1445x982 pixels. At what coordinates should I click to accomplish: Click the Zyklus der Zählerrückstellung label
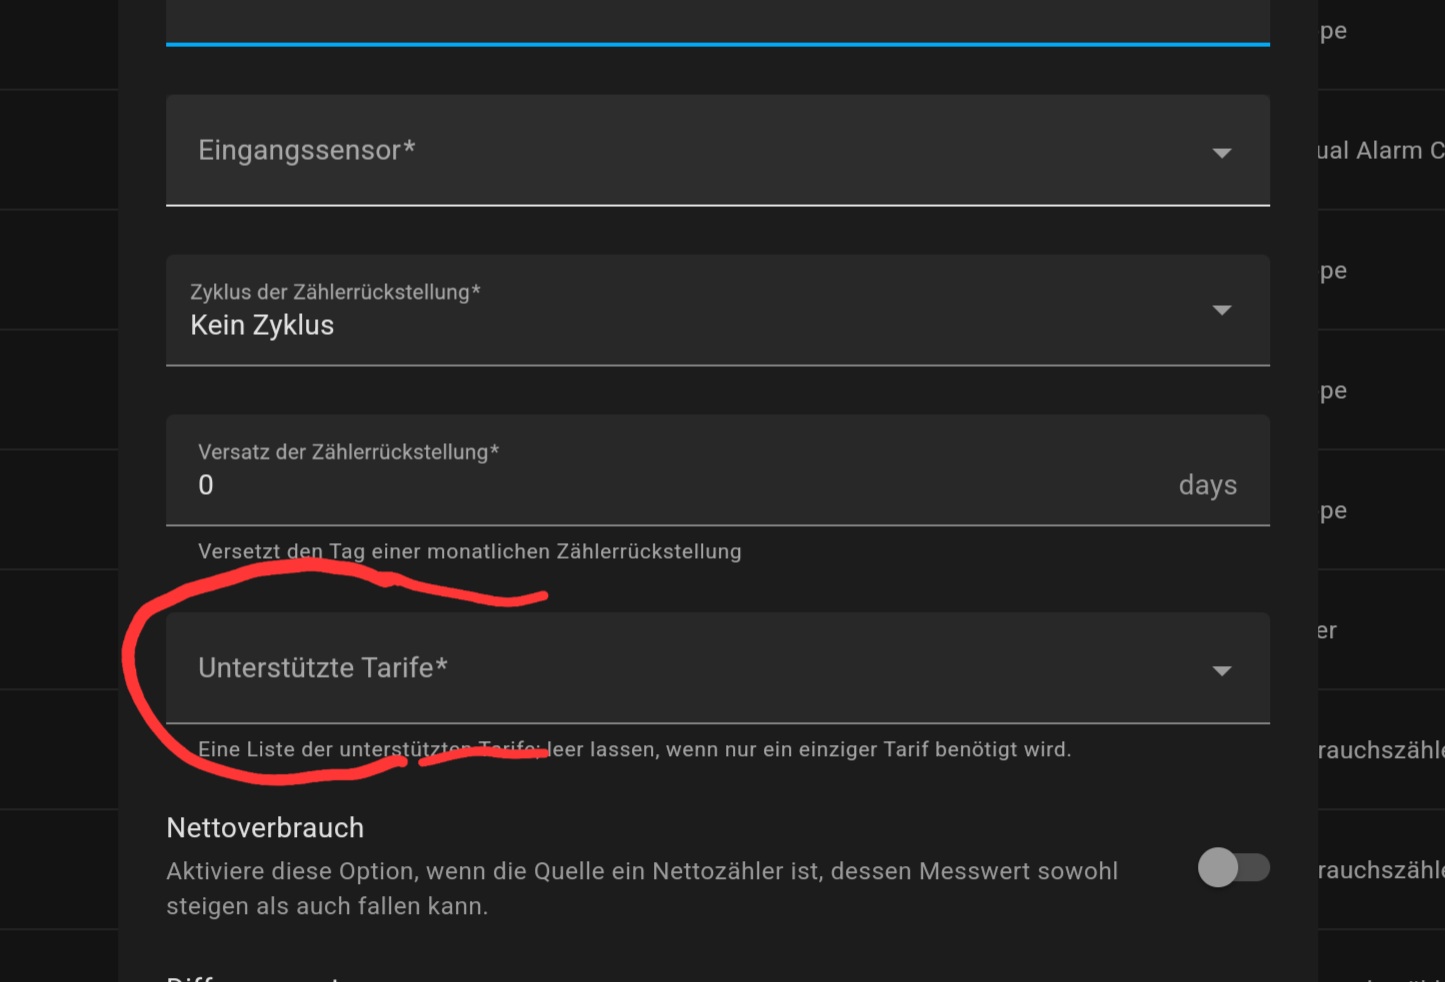(x=335, y=292)
